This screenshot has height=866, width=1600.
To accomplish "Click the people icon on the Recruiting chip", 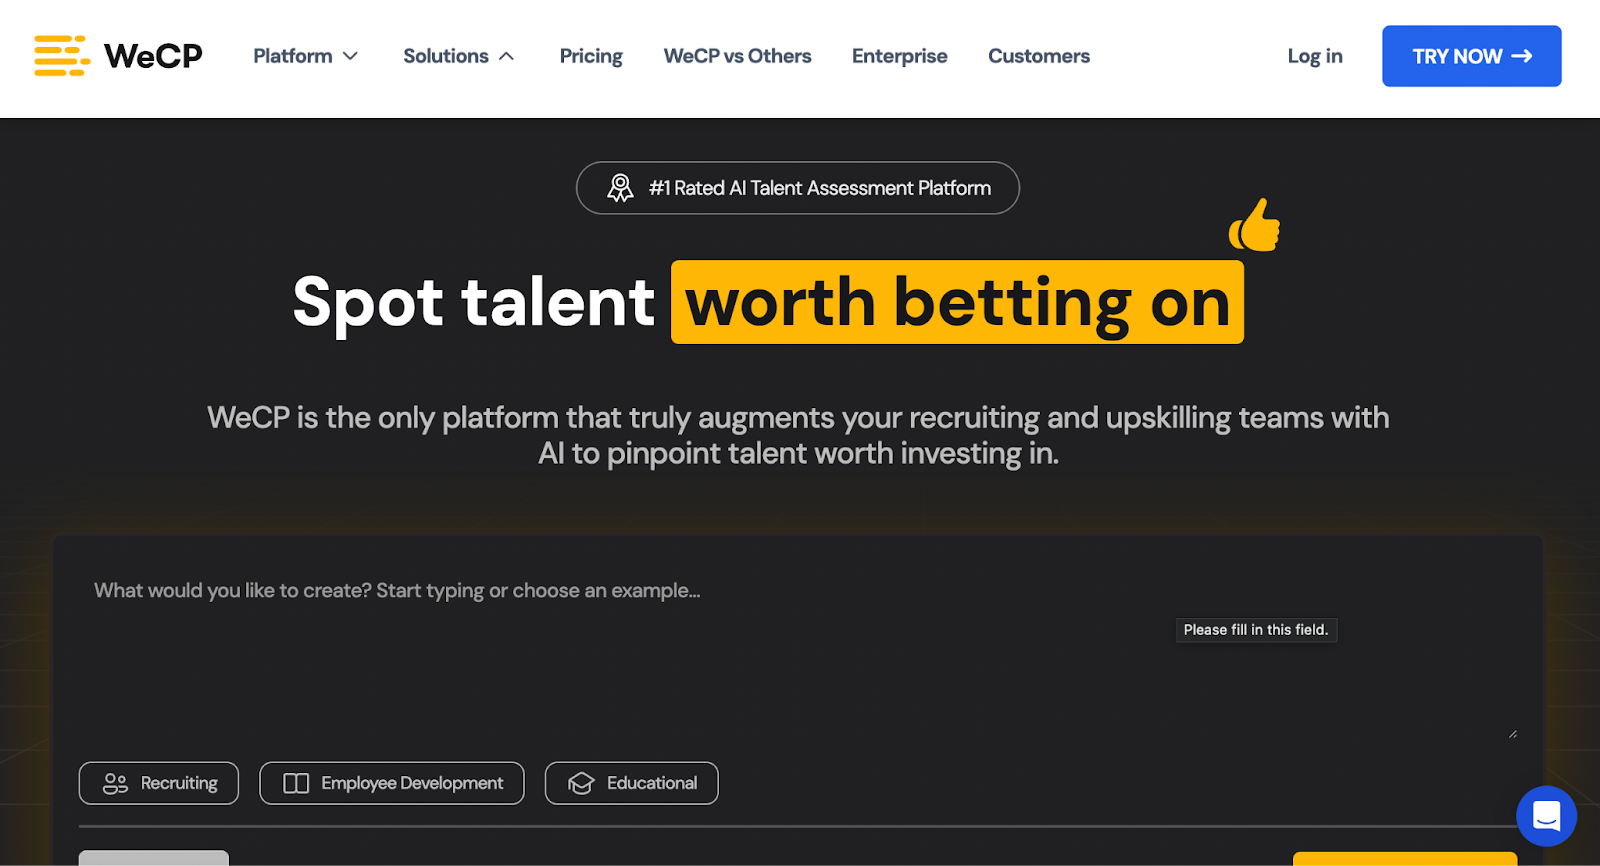I will point(113,783).
